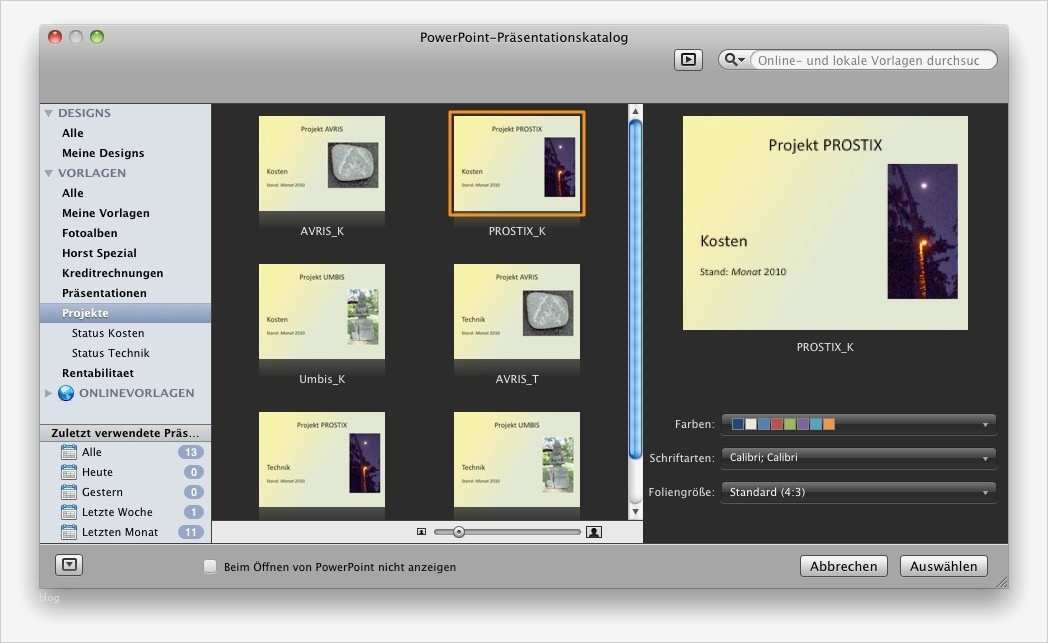Select the Umbis_K template thumbnail
1048x643 pixels.
[x=322, y=311]
